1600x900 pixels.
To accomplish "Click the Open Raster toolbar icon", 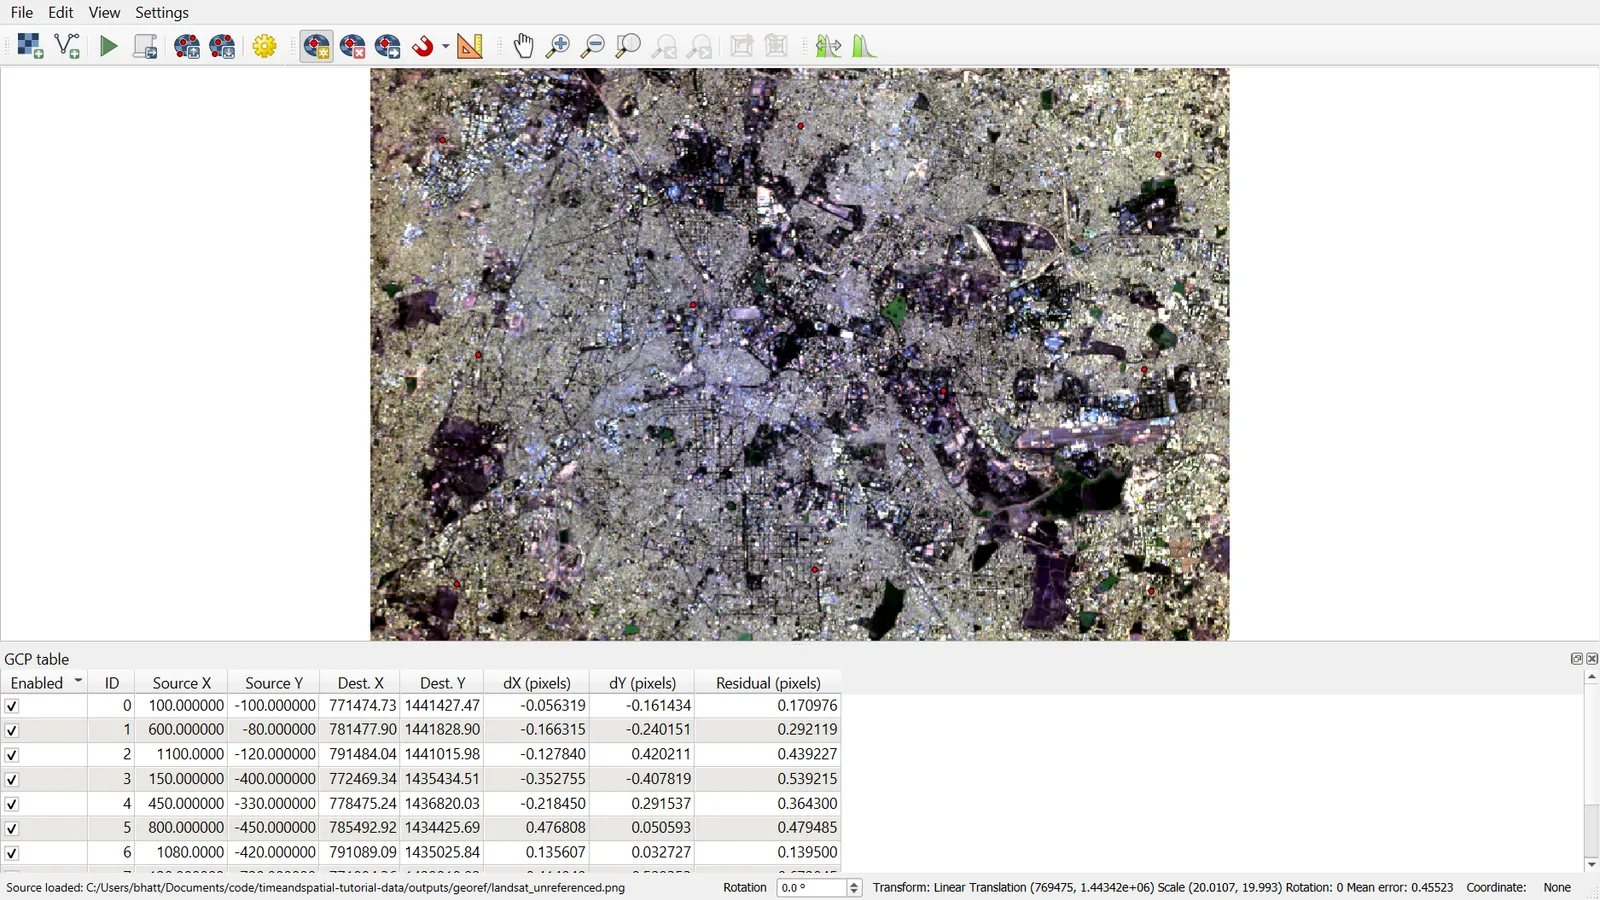I will coord(30,46).
